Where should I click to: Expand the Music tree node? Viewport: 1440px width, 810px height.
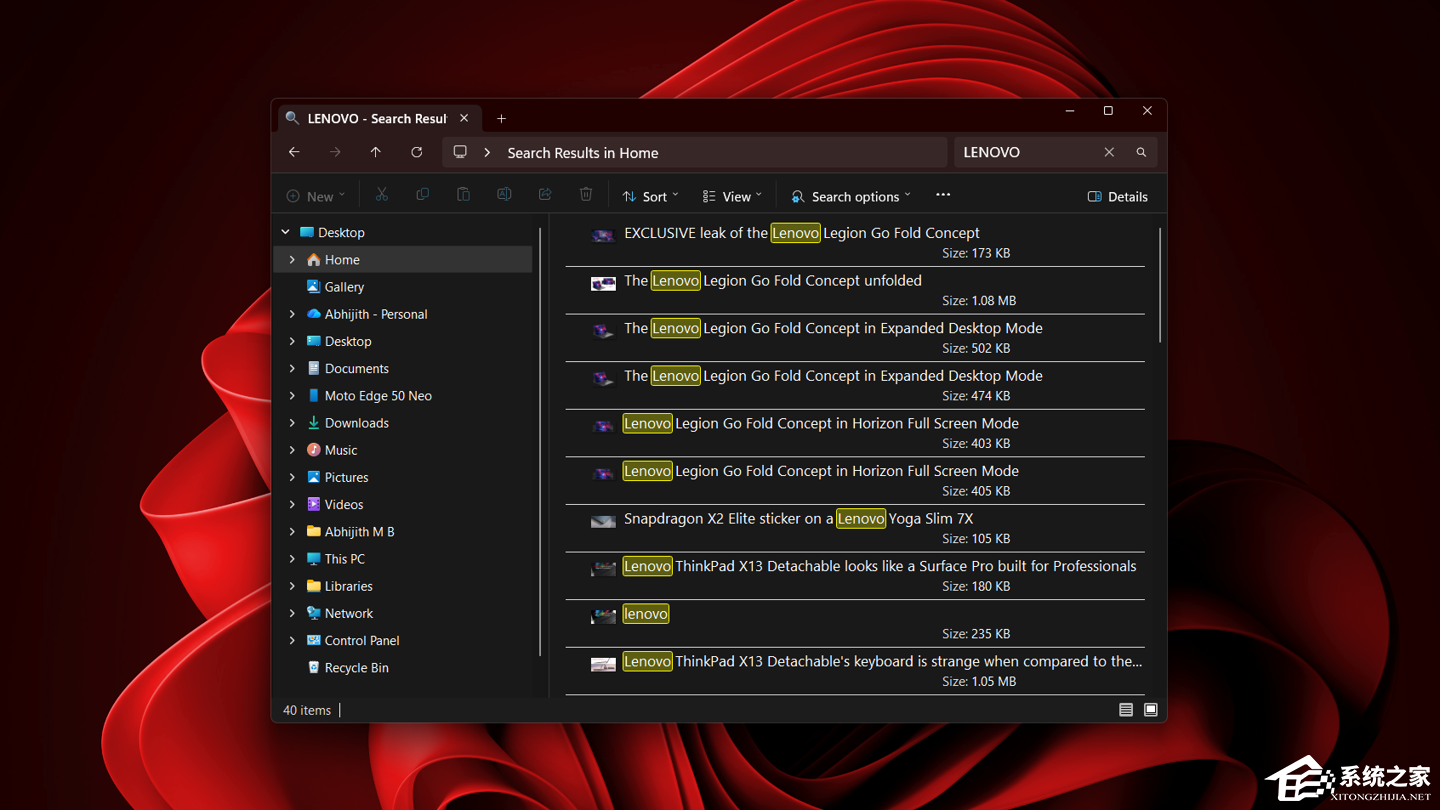(292, 450)
